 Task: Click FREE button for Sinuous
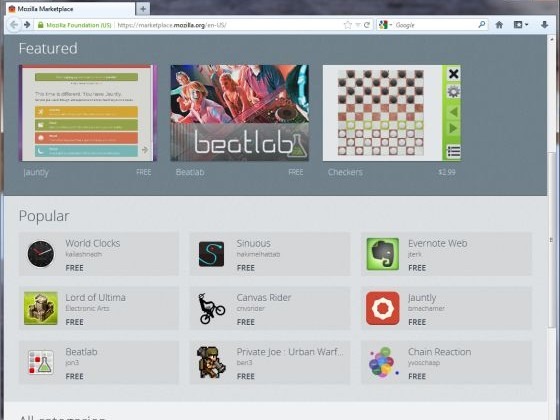pyautogui.click(x=246, y=268)
